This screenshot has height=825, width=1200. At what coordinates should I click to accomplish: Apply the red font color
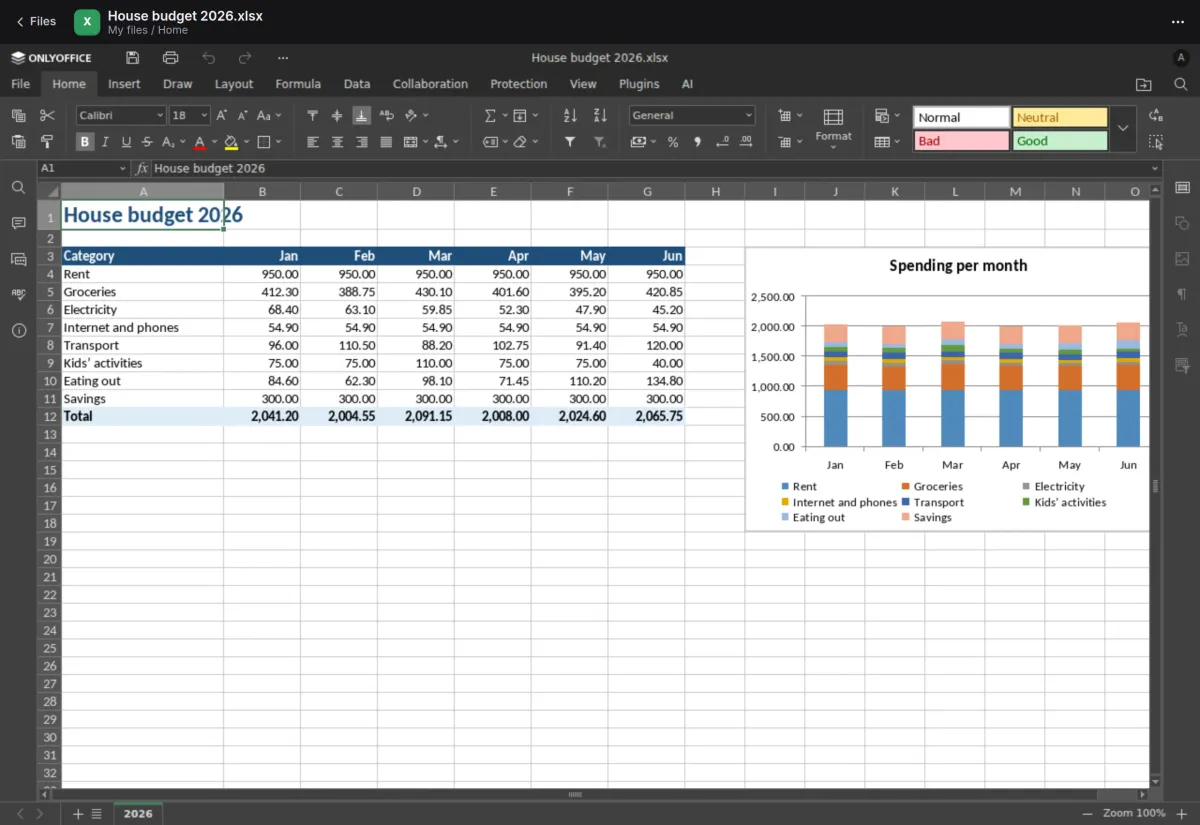(x=199, y=142)
